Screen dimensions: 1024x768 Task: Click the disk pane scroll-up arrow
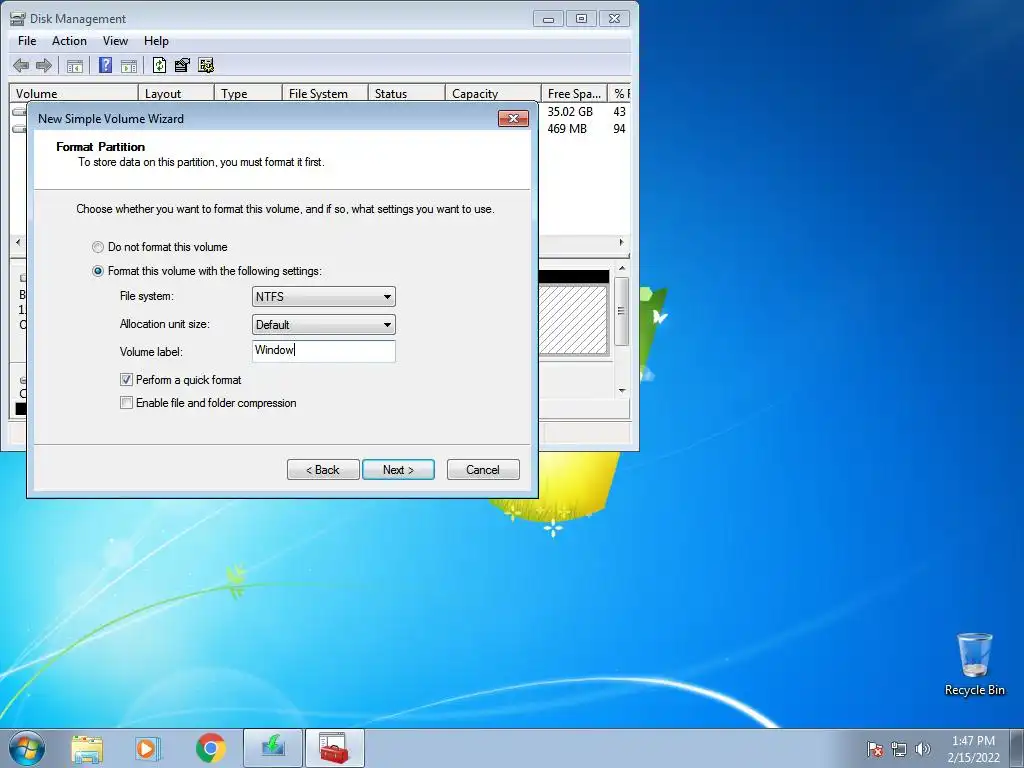622,268
